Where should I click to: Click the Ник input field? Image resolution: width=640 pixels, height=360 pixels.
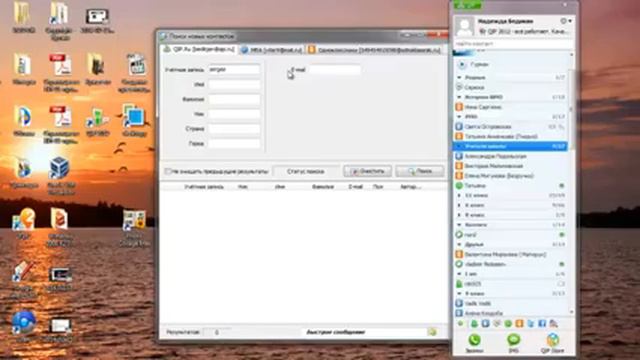point(234,114)
